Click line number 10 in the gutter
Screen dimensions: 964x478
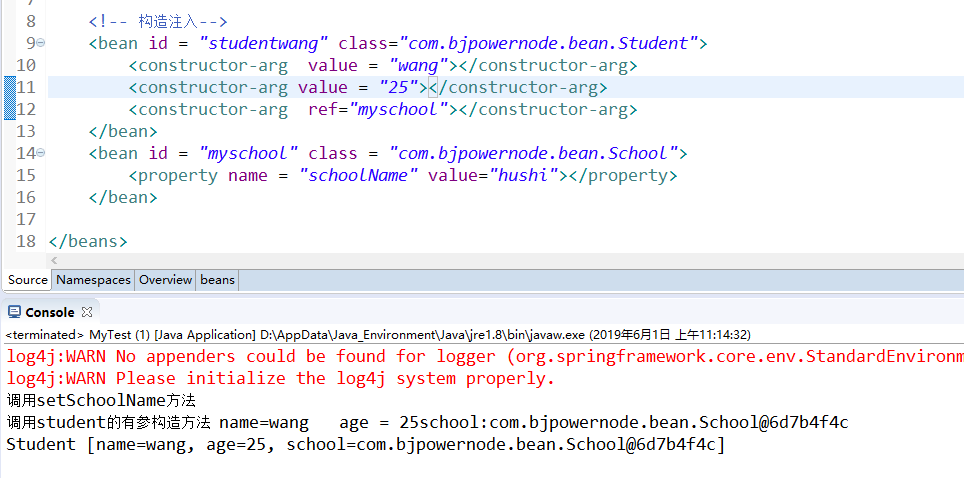tap(26, 65)
